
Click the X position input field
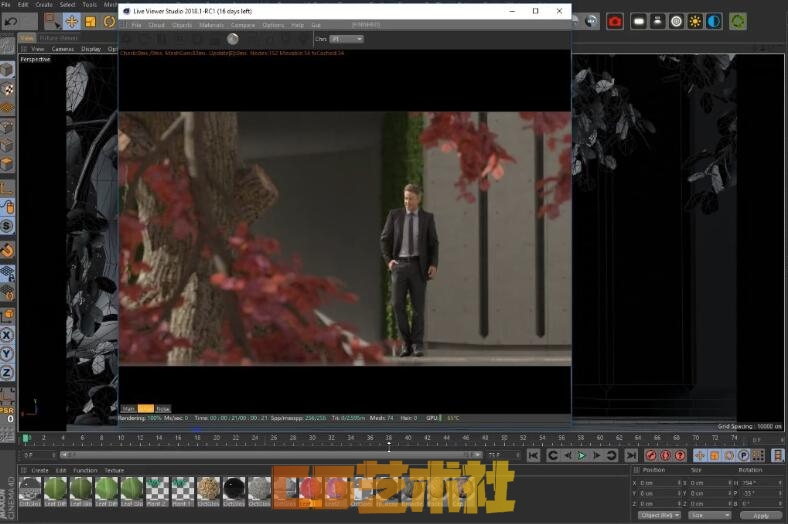pos(659,483)
